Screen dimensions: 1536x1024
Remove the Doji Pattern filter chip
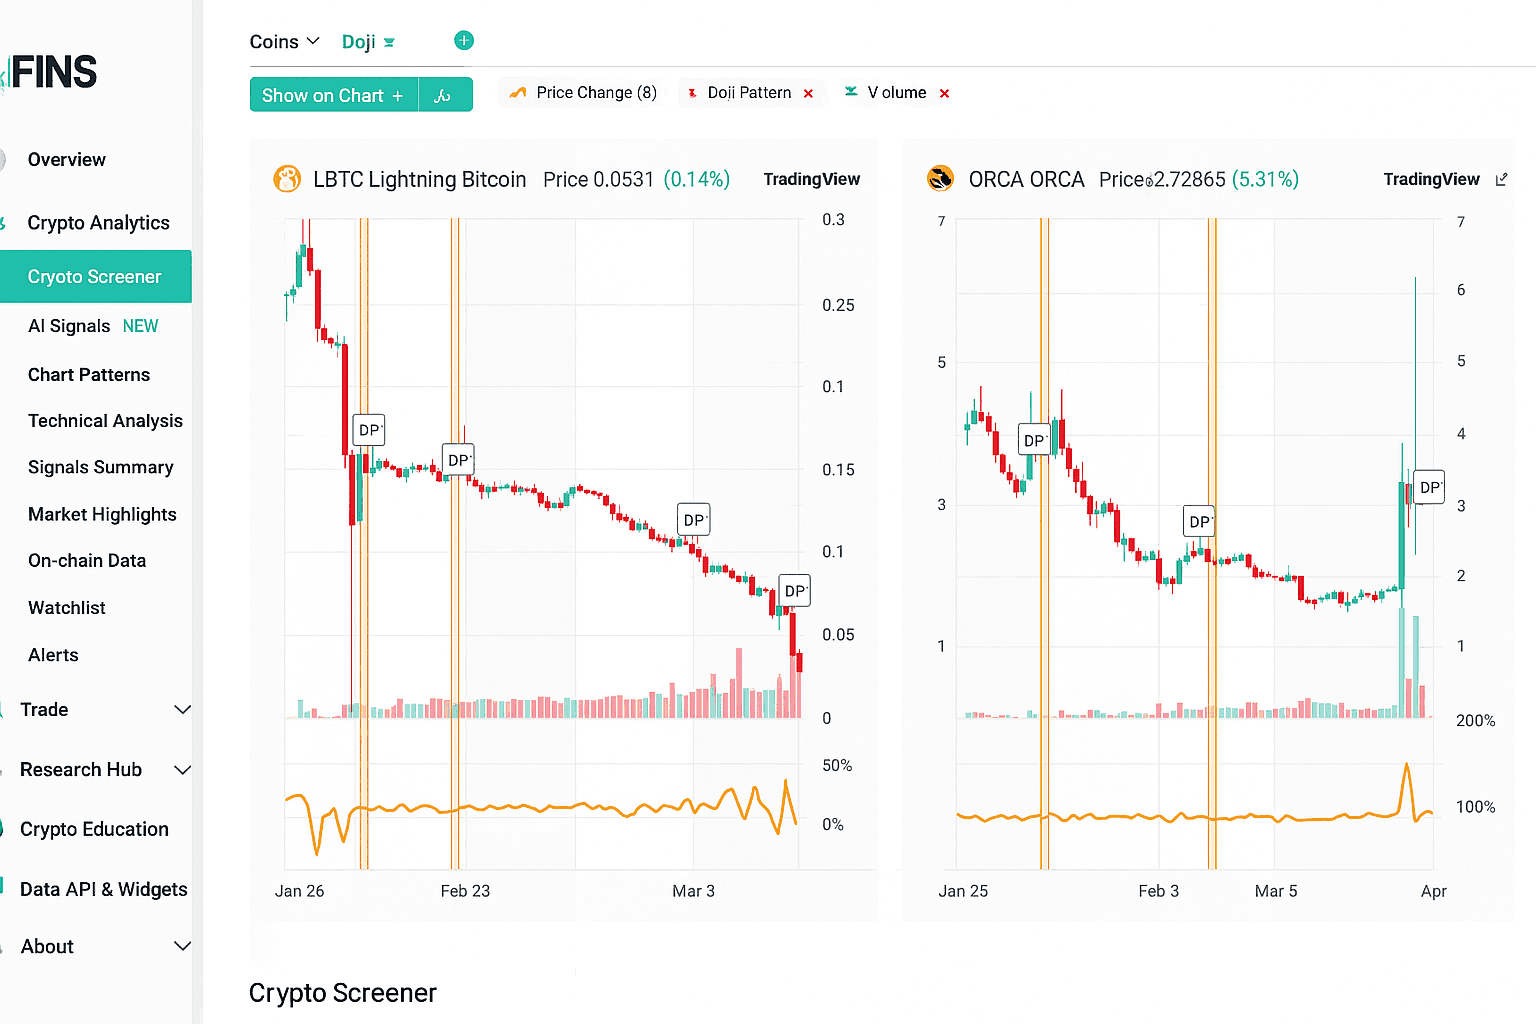tap(808, 94)
